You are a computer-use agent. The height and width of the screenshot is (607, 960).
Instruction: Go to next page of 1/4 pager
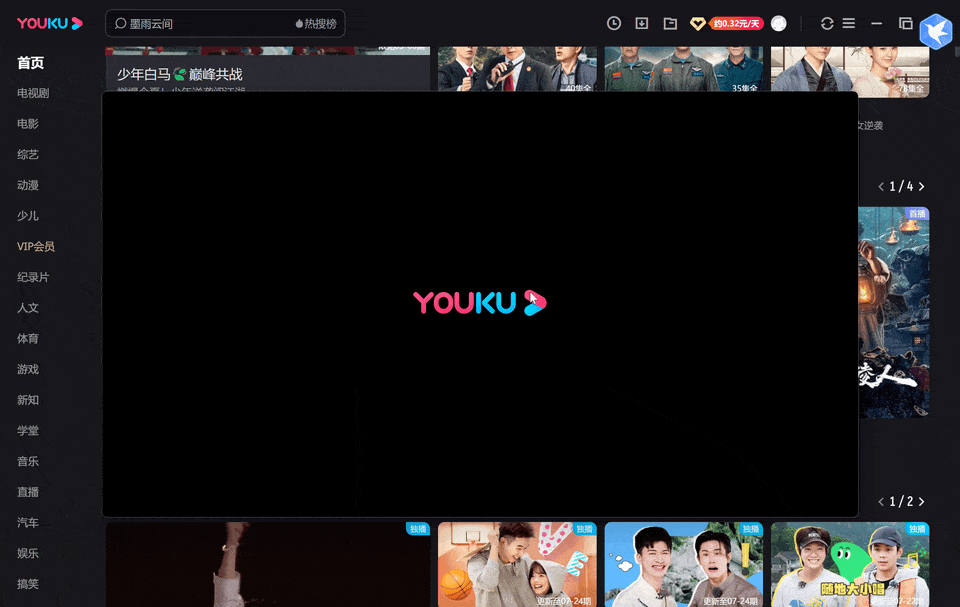pos(921,186)
